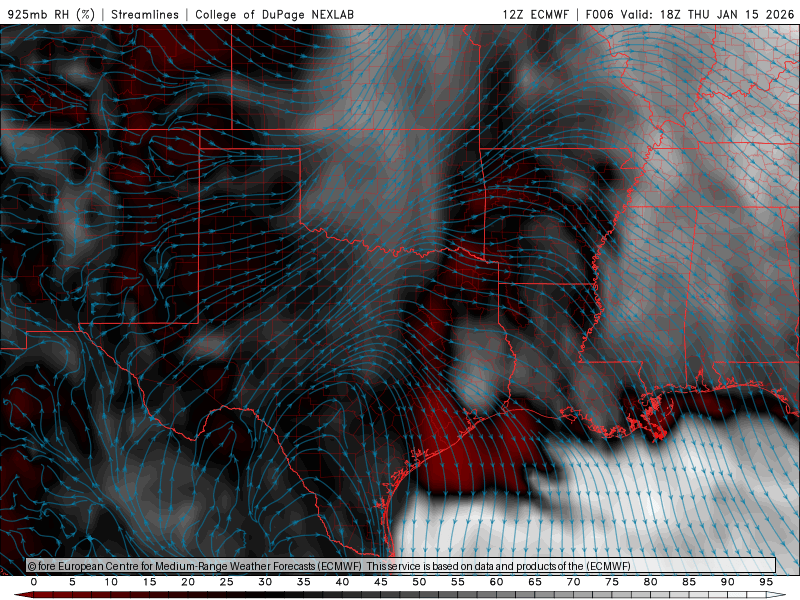Click the 70 value on the color scale
This screenshot has width=800, height=600.
(x=573, y=582)
